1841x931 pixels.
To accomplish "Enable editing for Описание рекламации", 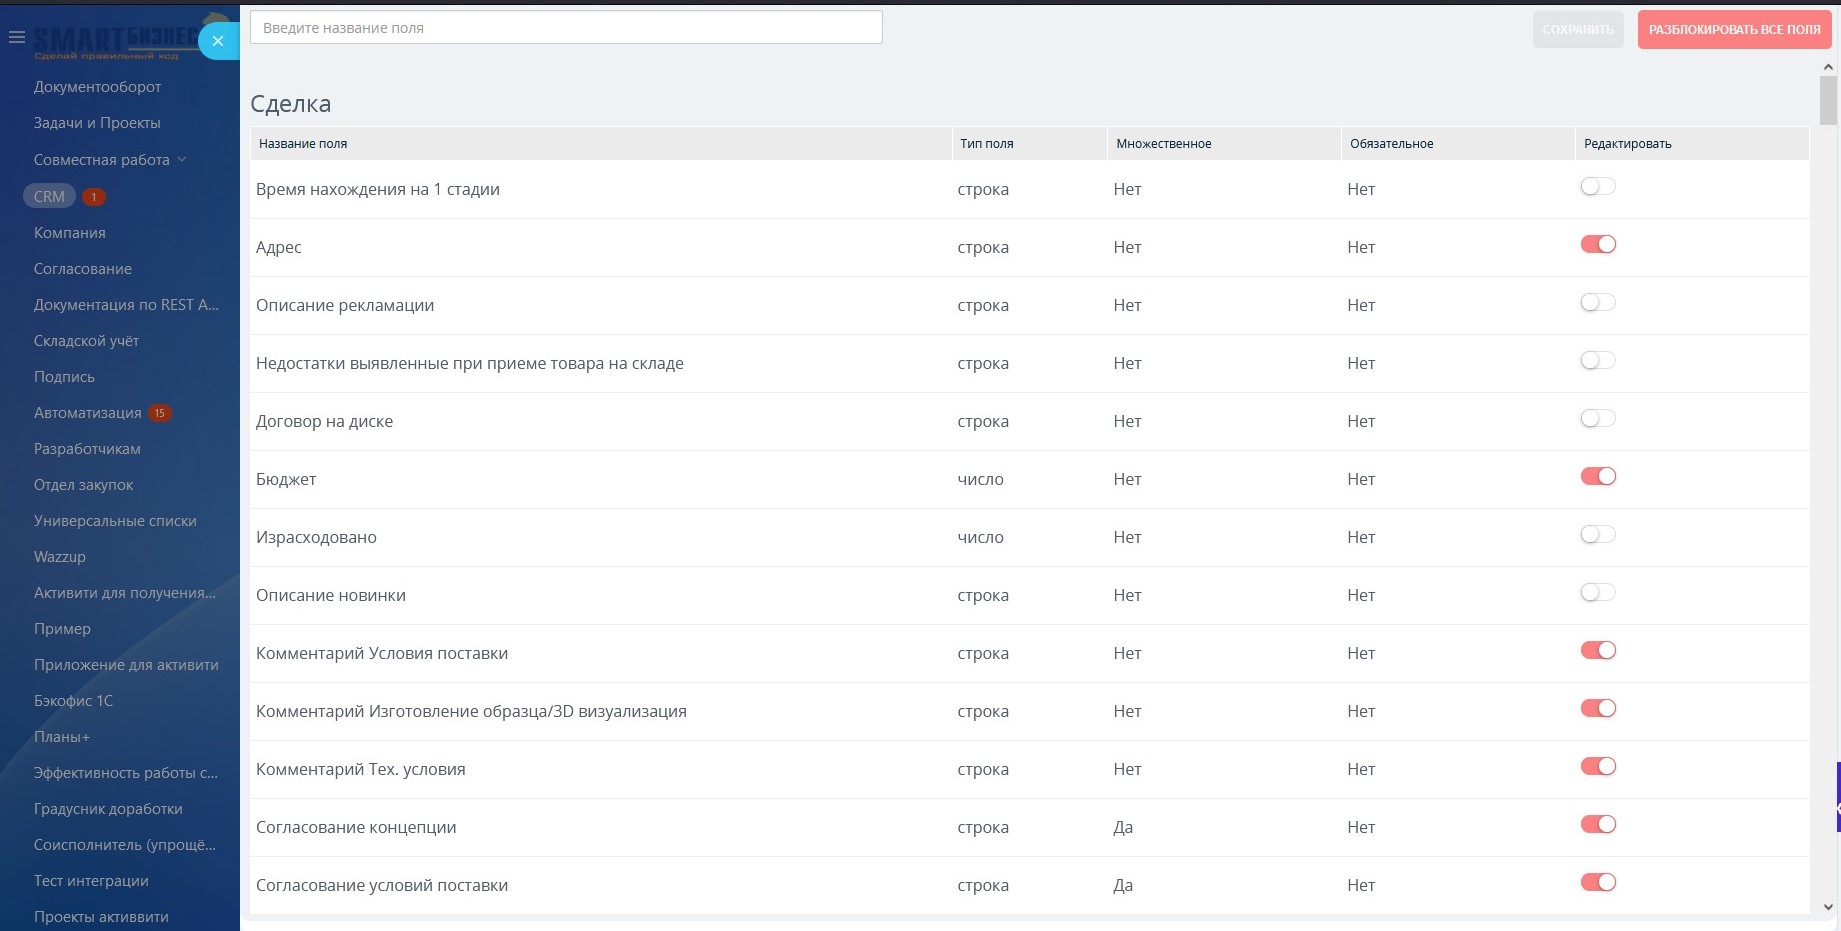I will 1597,303.
